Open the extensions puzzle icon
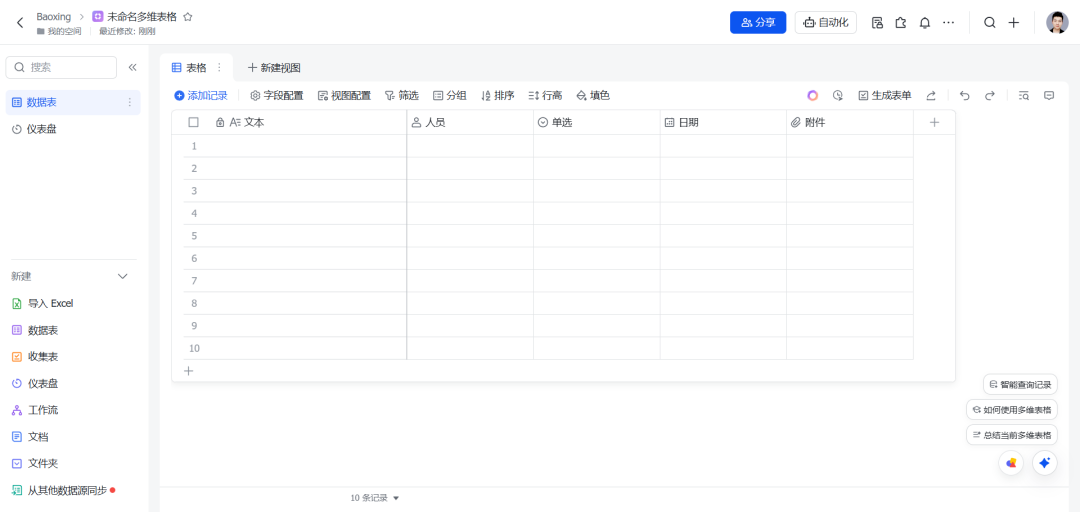The image size is (1080, 512). [x=901, y=23]
